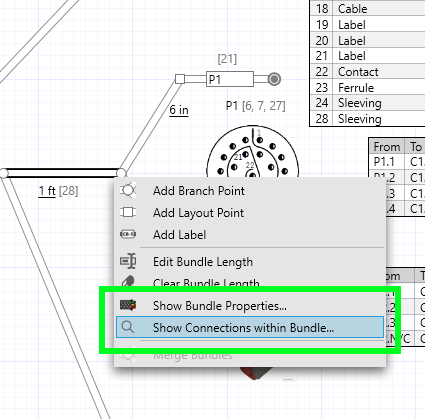The height and width of the screenshot is (419, 425).
Task: Click the '[21]' reference label above P1
Action: pyautogui.click(x=227, y=59)
